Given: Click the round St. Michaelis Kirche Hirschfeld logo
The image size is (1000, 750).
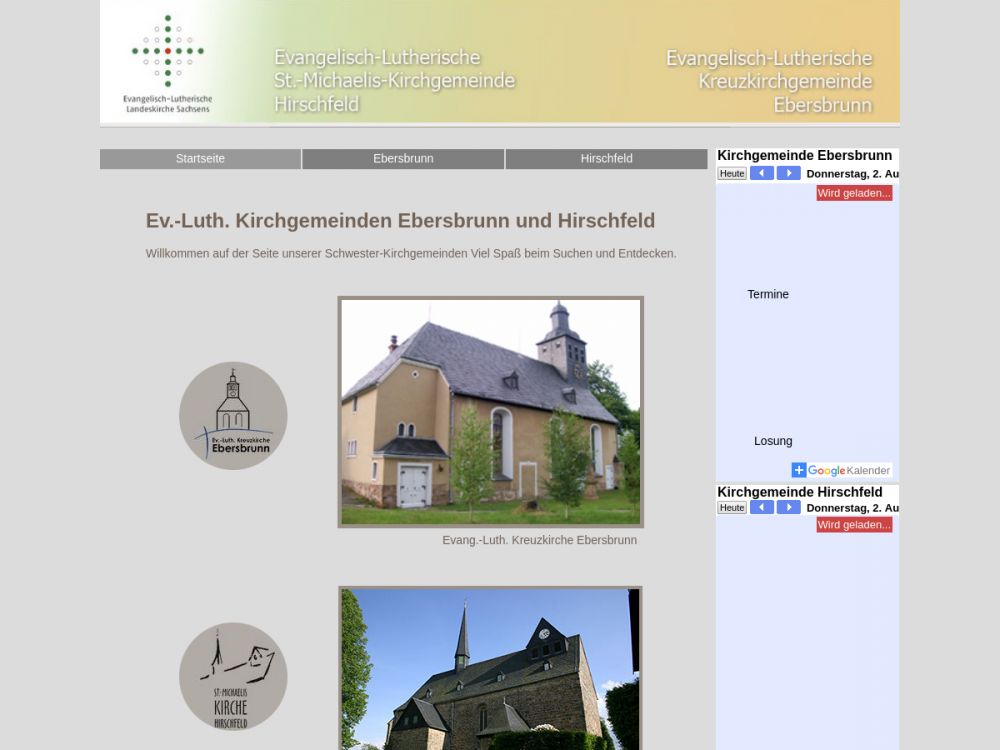Looking at the screenshot, I should click(233, 676).
